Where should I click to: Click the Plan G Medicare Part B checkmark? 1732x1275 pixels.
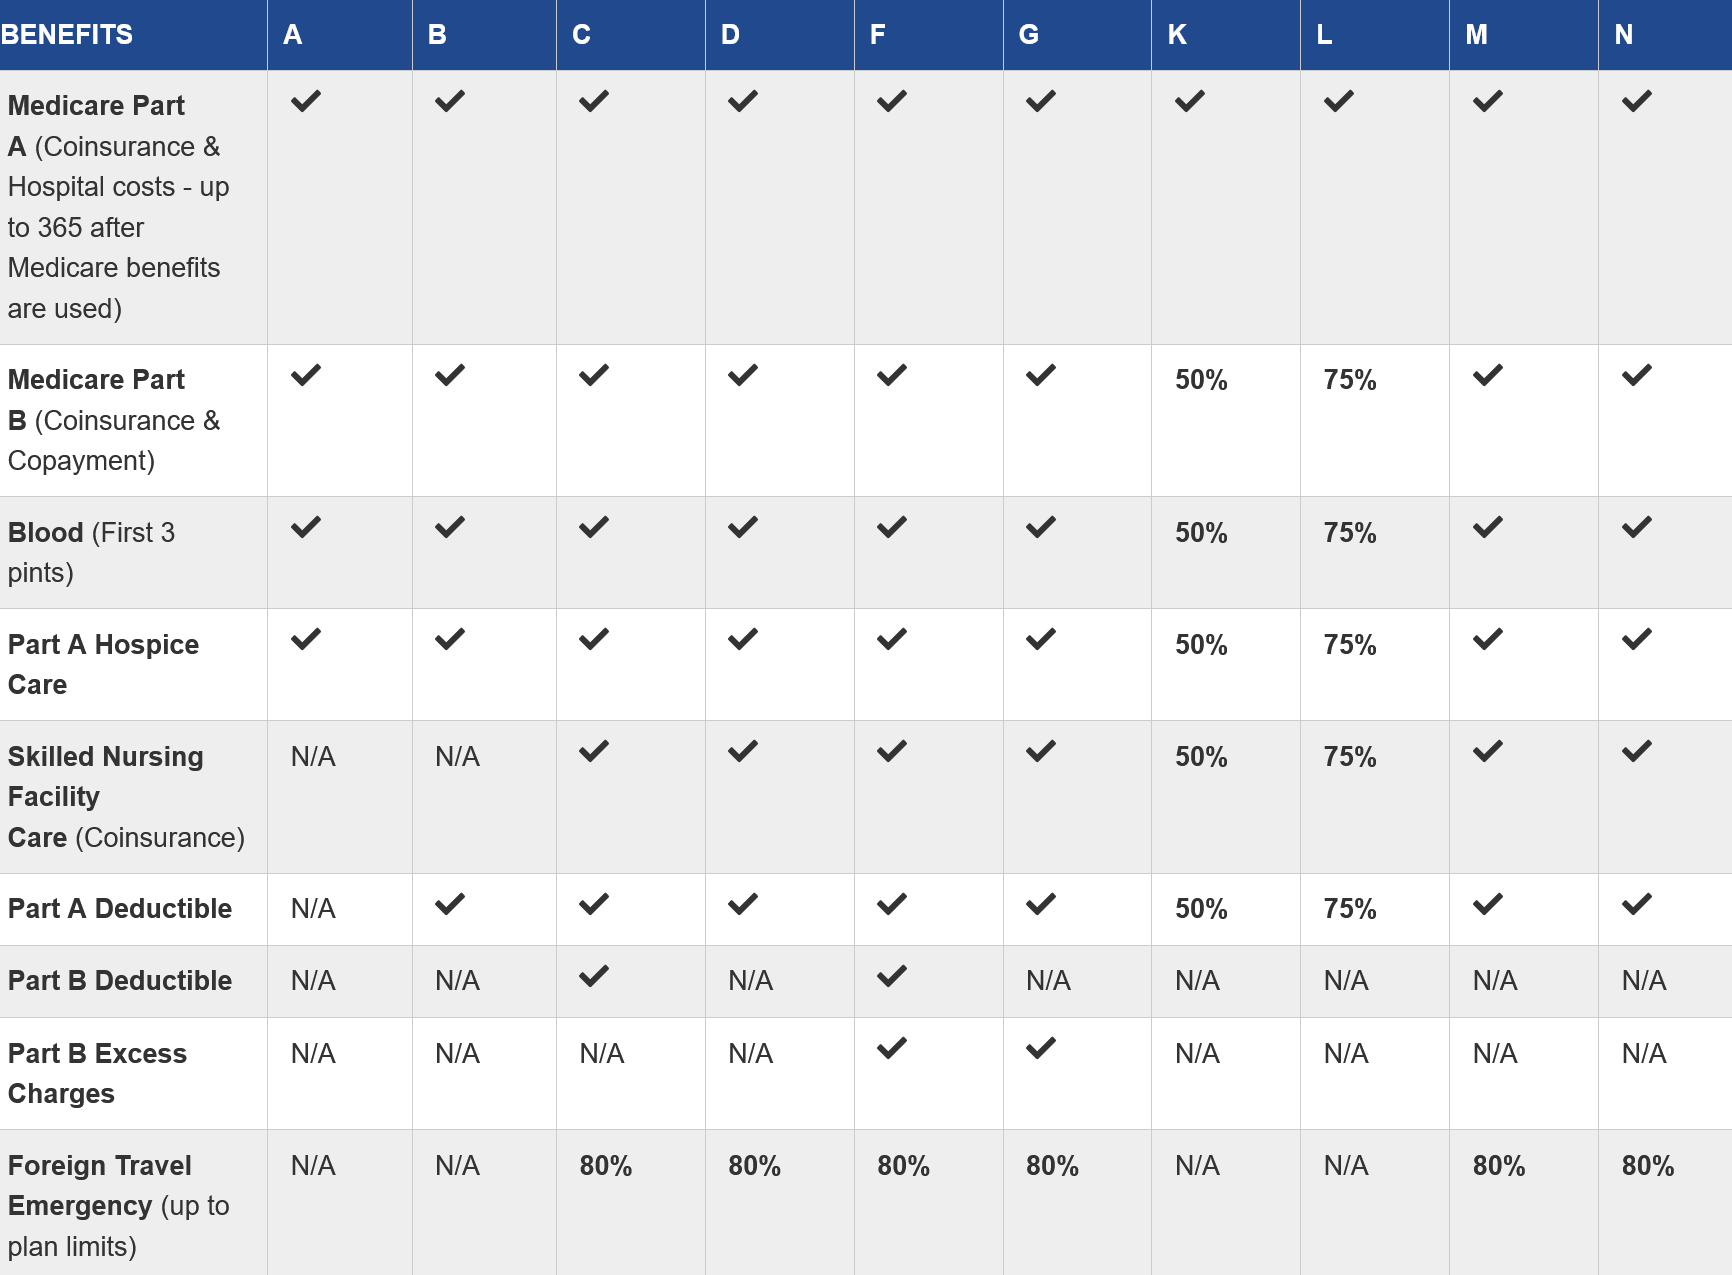tap(1040, 375)
